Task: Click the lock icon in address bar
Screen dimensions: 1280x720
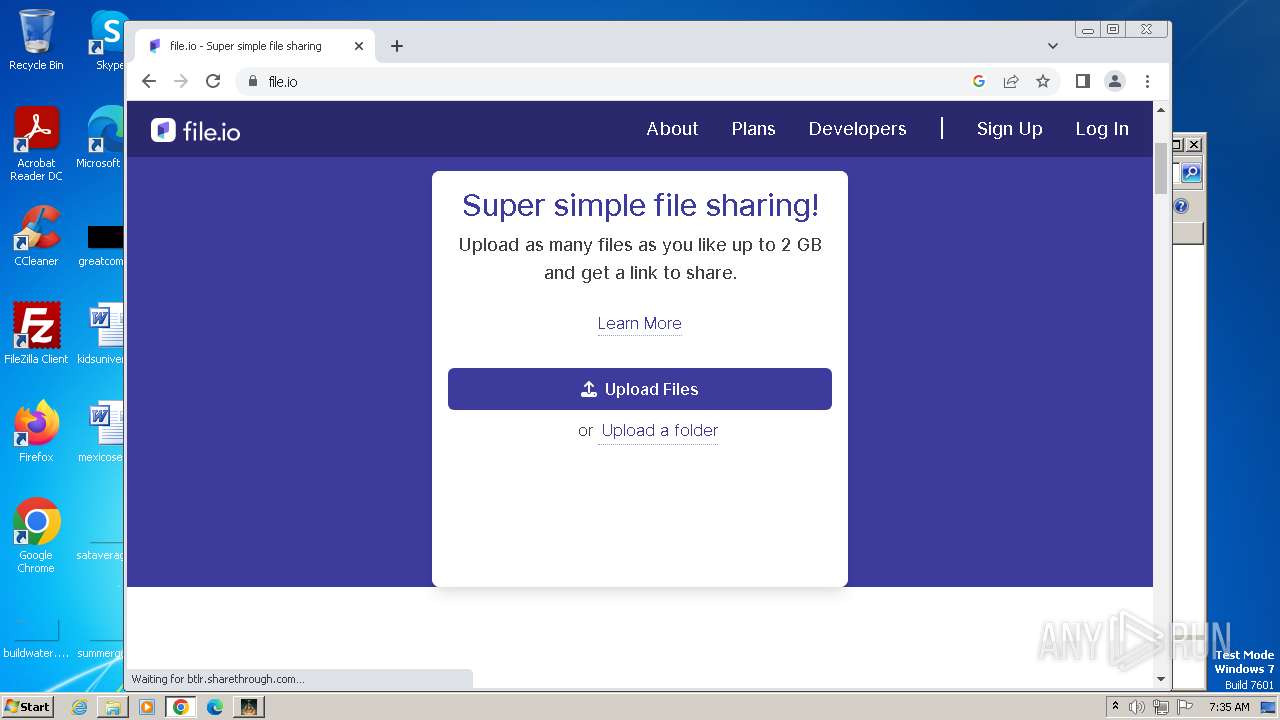Action: pyautogui.click(x=253, y=81)
